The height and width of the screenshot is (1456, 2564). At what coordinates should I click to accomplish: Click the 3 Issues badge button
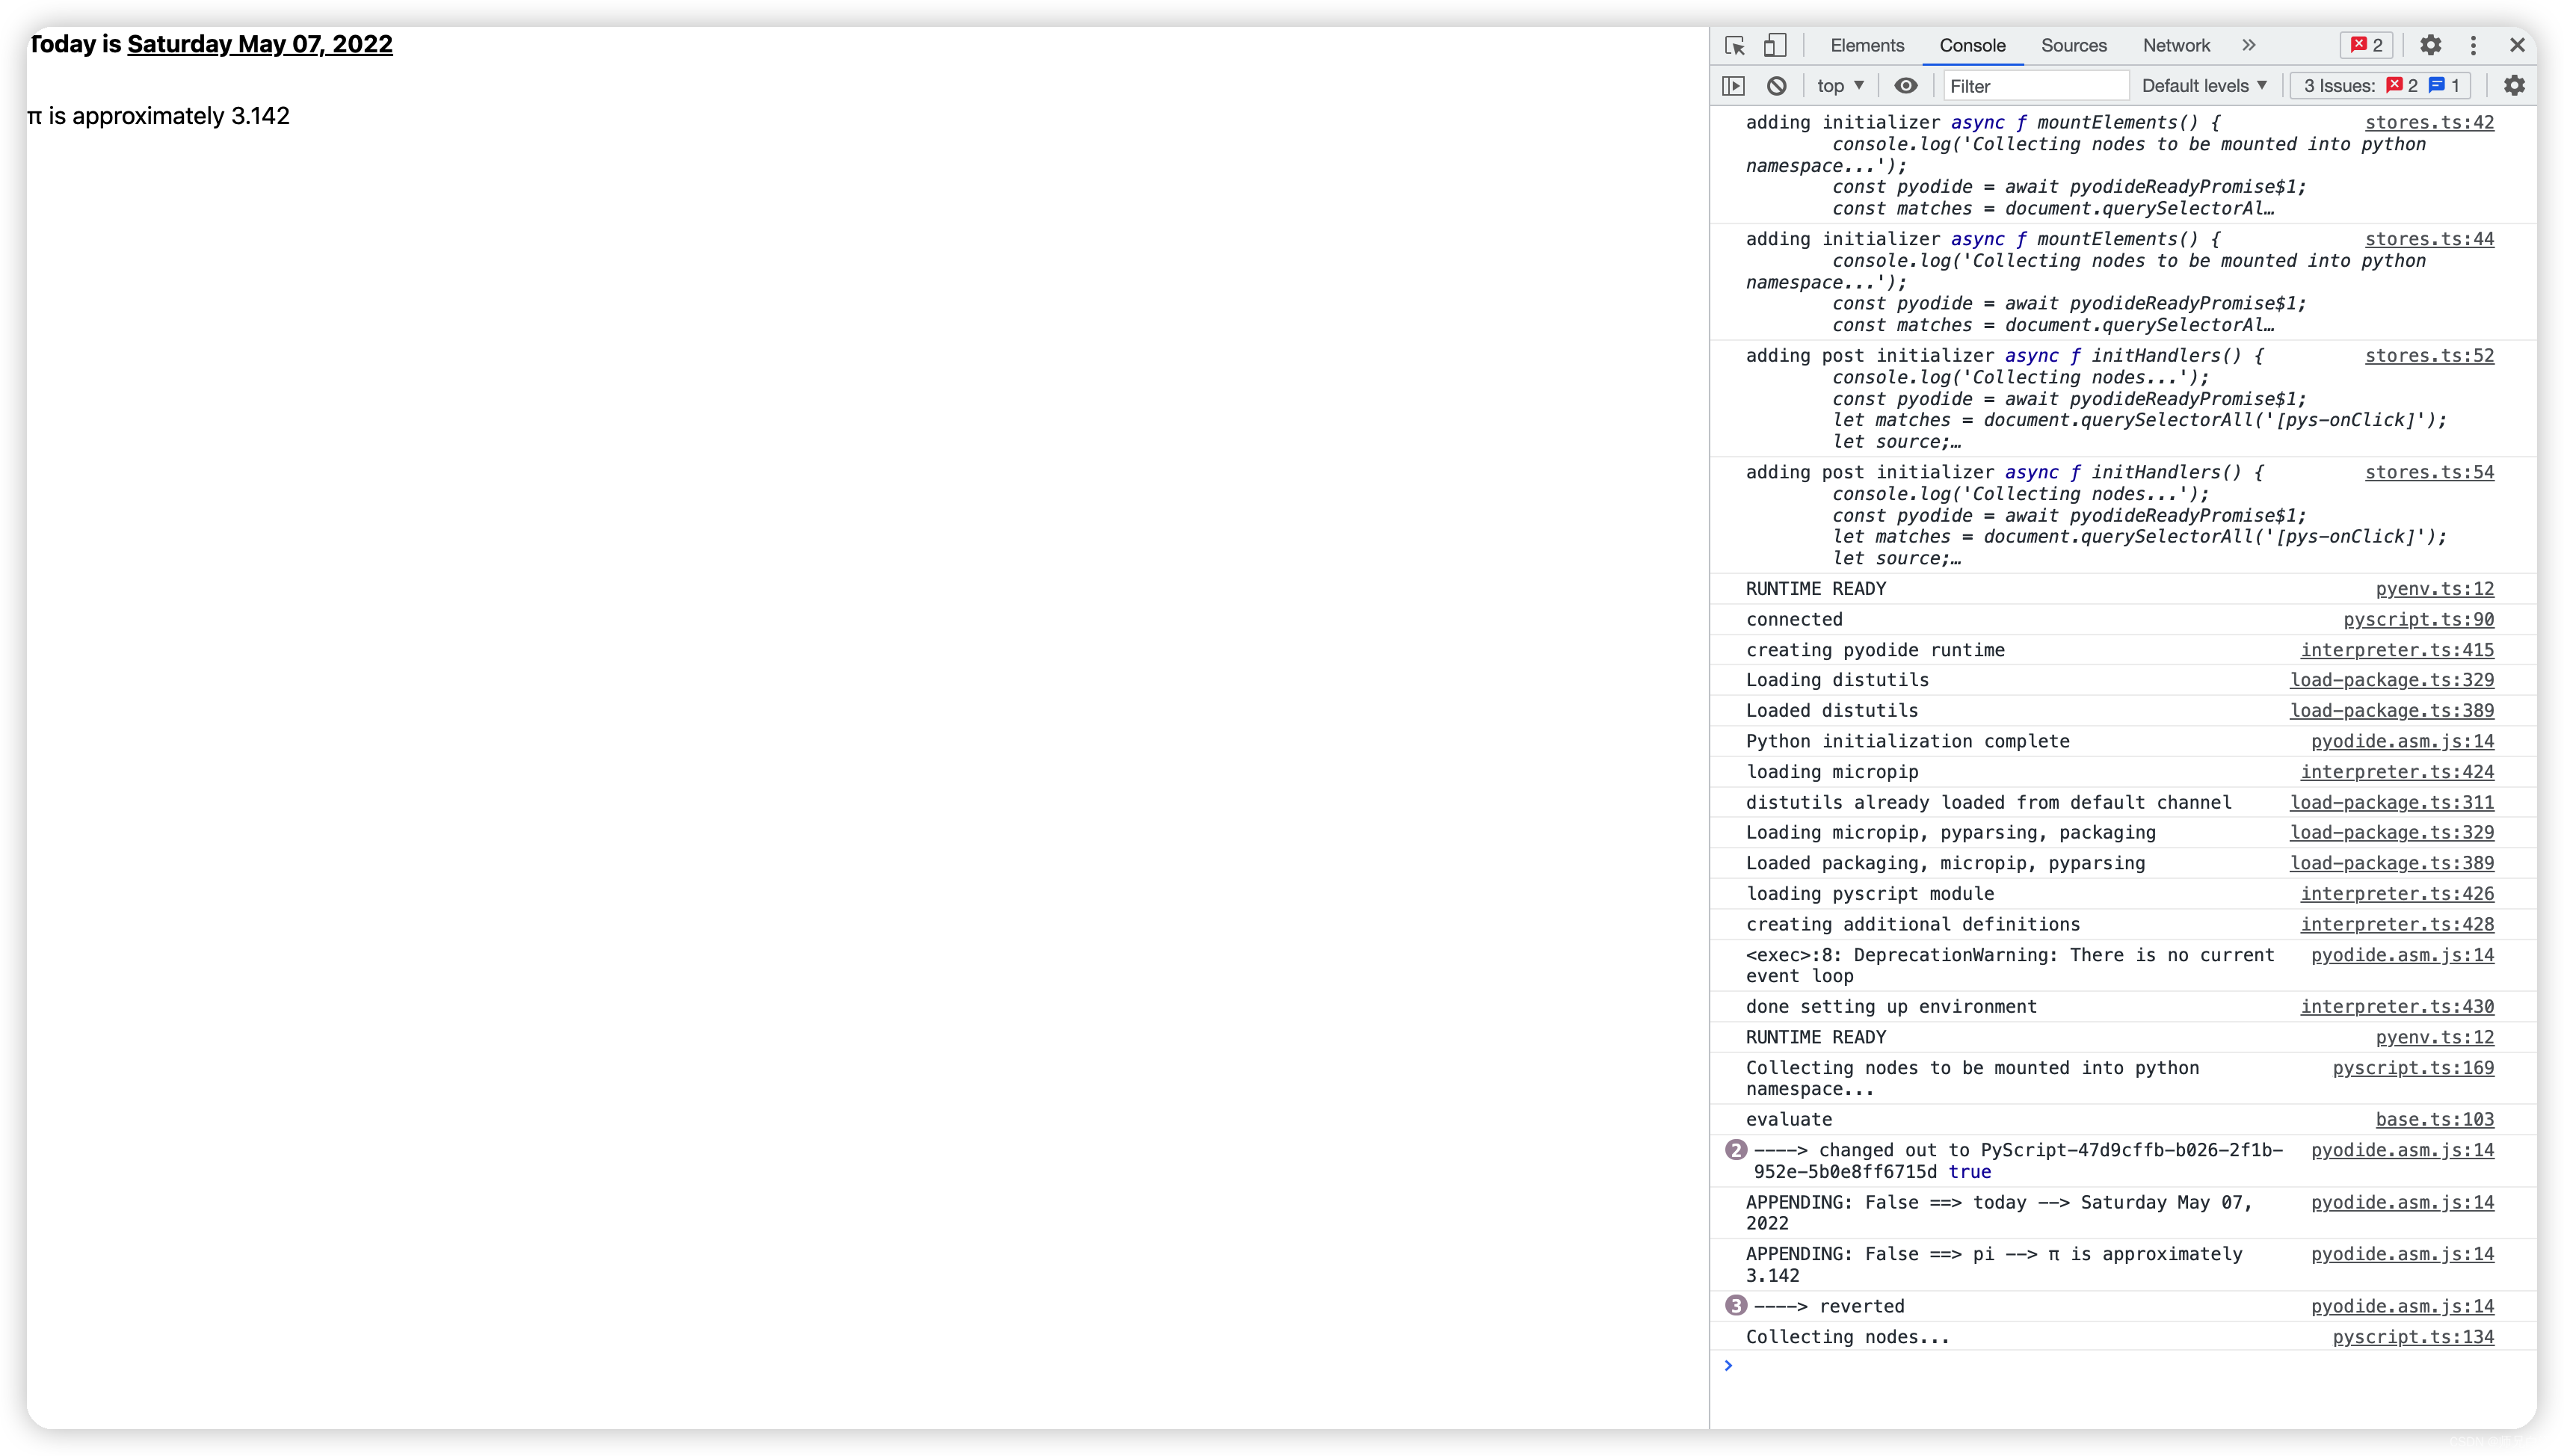tap(2386, 84)
